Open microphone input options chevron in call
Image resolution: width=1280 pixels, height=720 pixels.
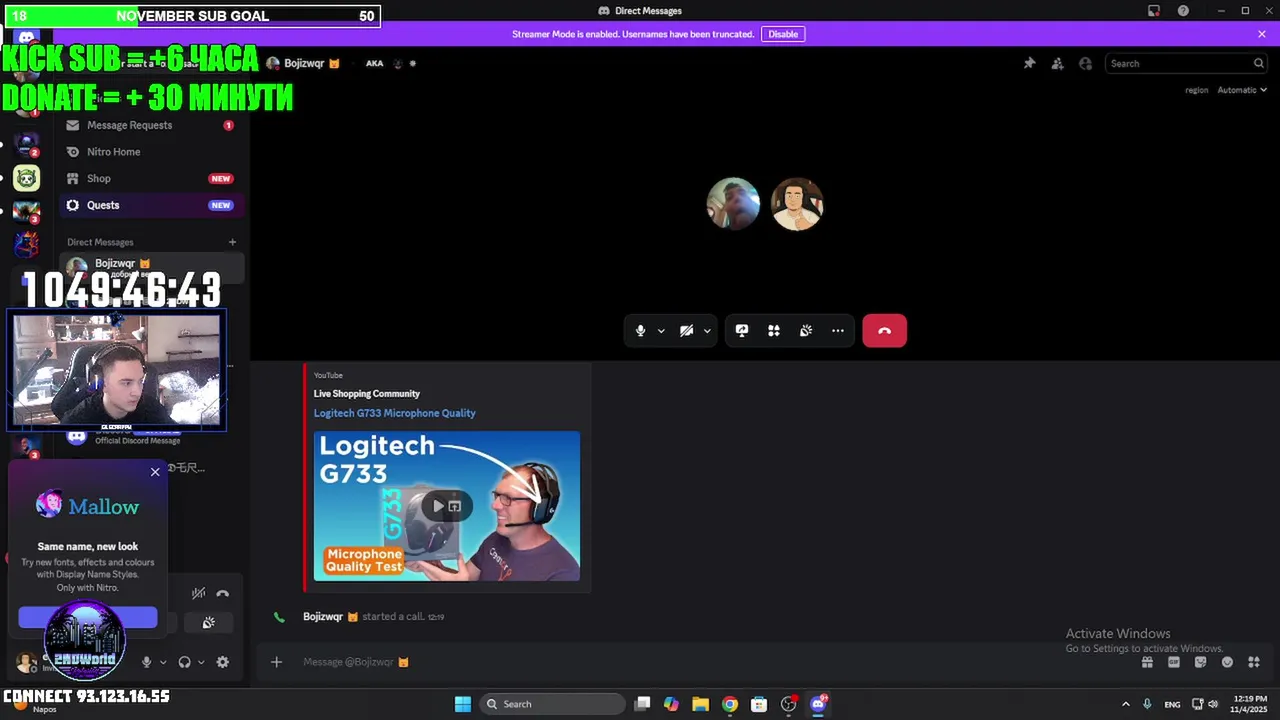(x=661, y=331)
